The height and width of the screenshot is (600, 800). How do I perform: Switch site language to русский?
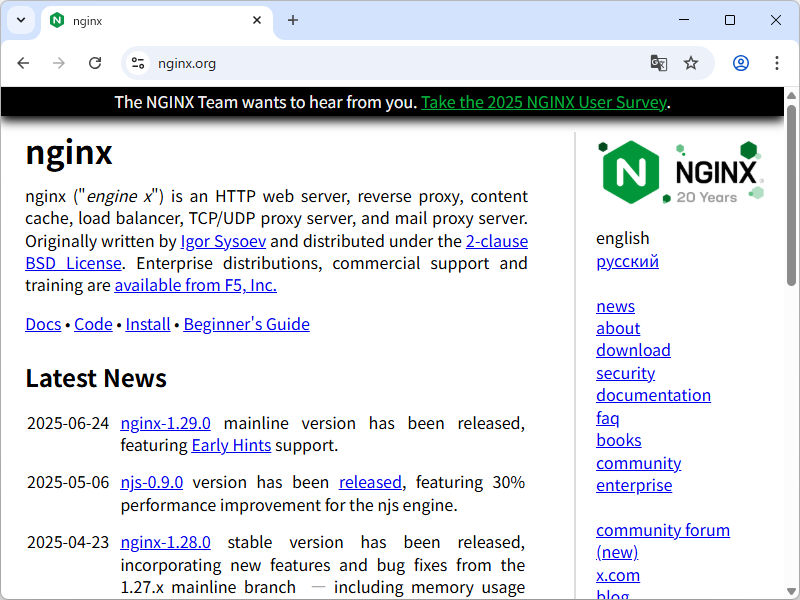[627, 261]
